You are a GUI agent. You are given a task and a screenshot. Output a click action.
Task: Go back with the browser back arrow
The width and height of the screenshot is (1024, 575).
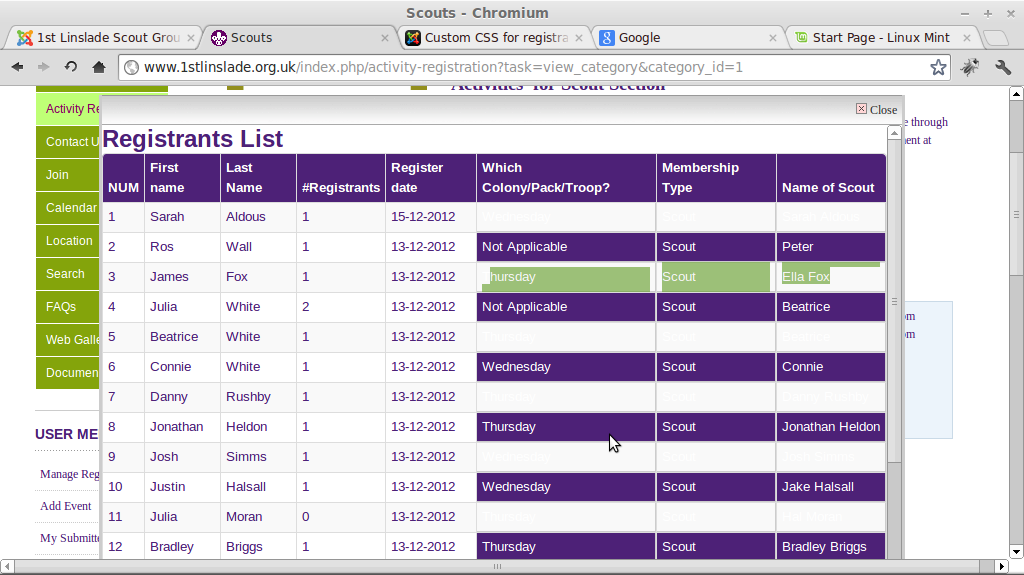point(18,67)
